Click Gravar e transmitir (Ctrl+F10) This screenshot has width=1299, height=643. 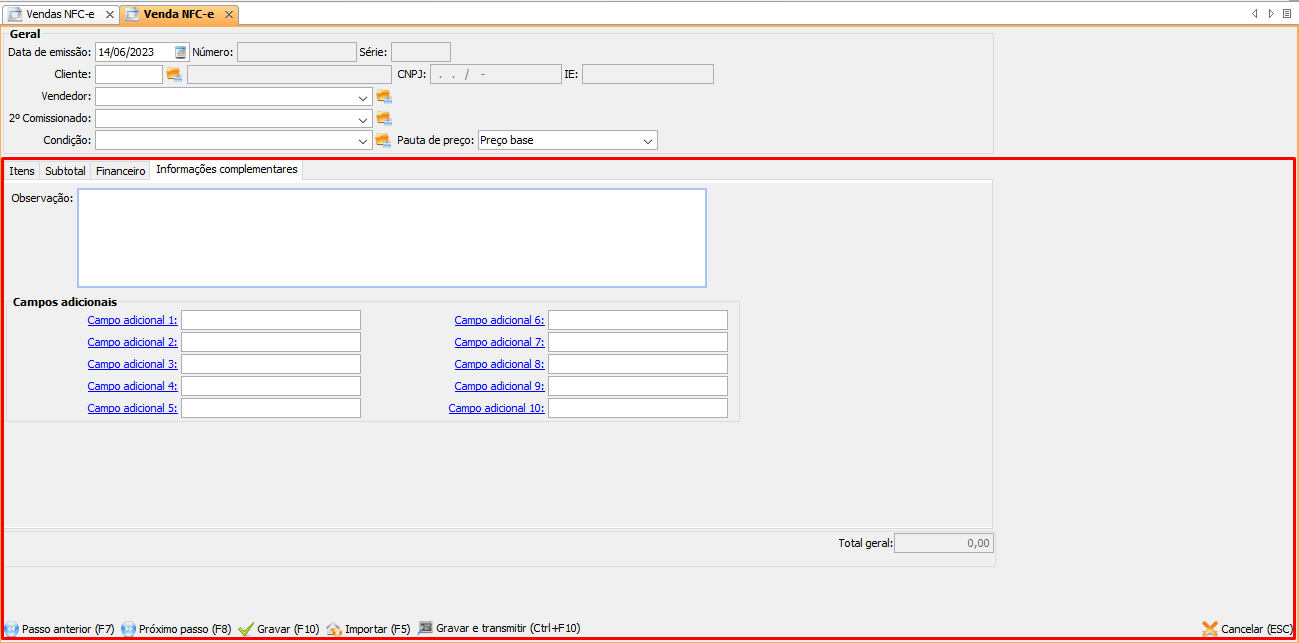[x=499, y=629]
